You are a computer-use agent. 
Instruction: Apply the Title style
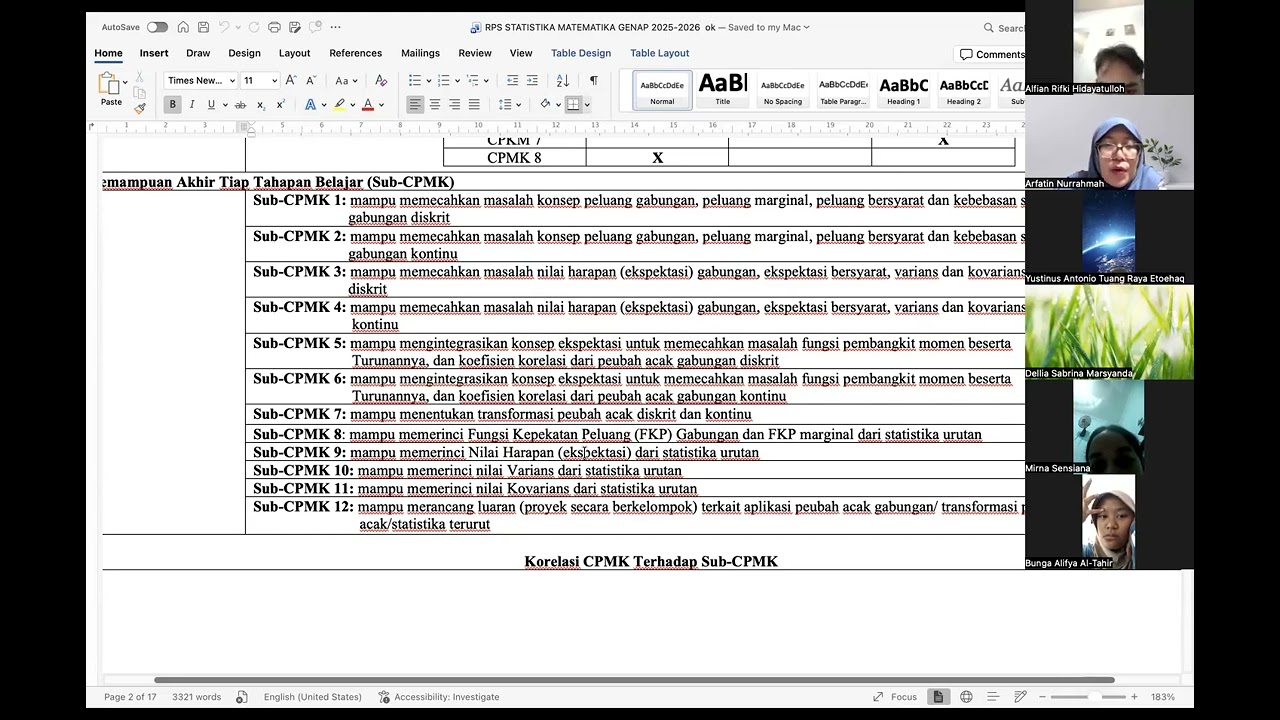click(723, 90)
